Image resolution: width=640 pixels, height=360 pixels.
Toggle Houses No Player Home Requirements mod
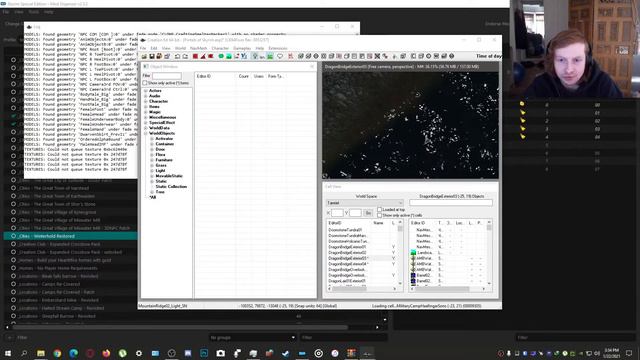tap(13, 268)
